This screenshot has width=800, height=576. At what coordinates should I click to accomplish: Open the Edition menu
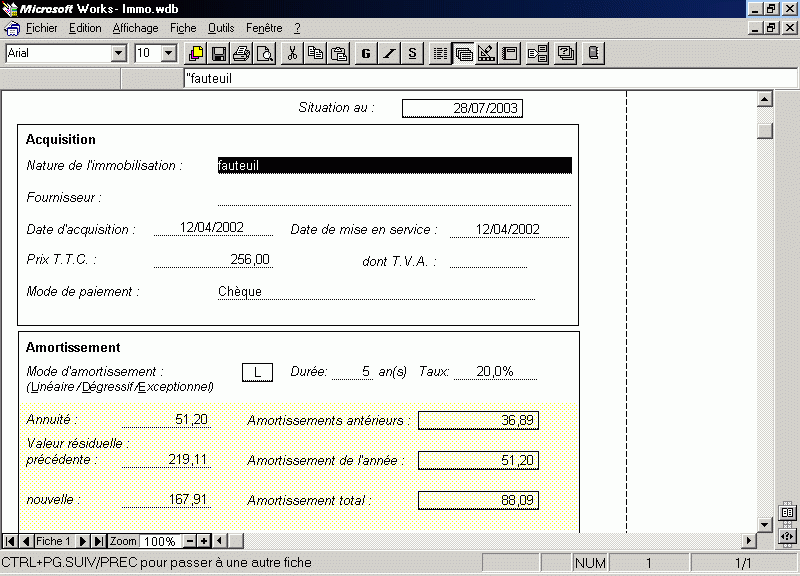pos(85,29)
